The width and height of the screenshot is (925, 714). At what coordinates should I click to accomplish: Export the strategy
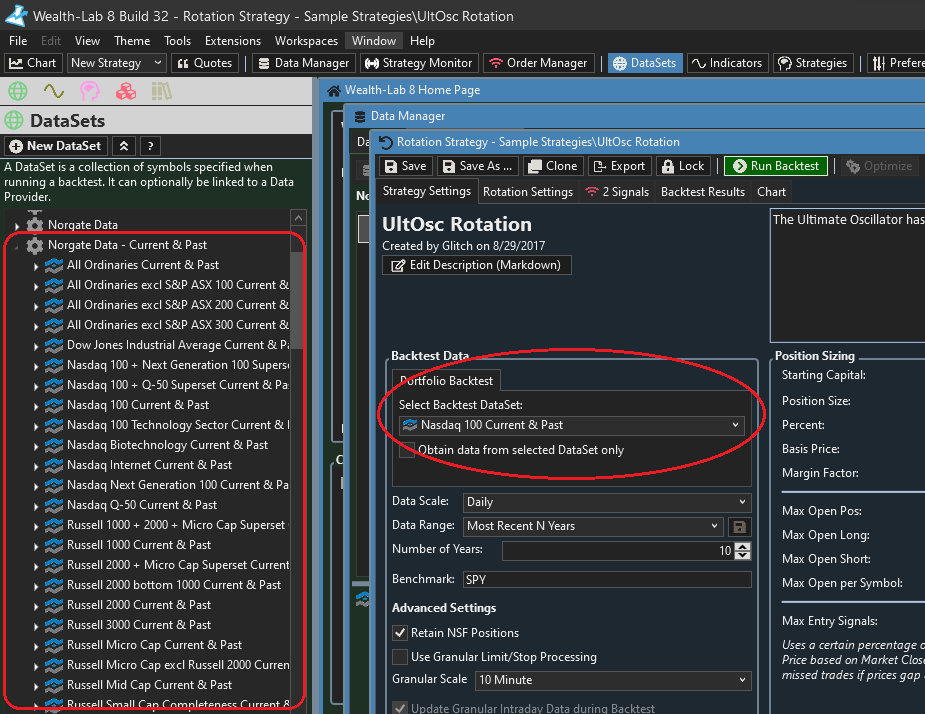[x=619, y=166]
